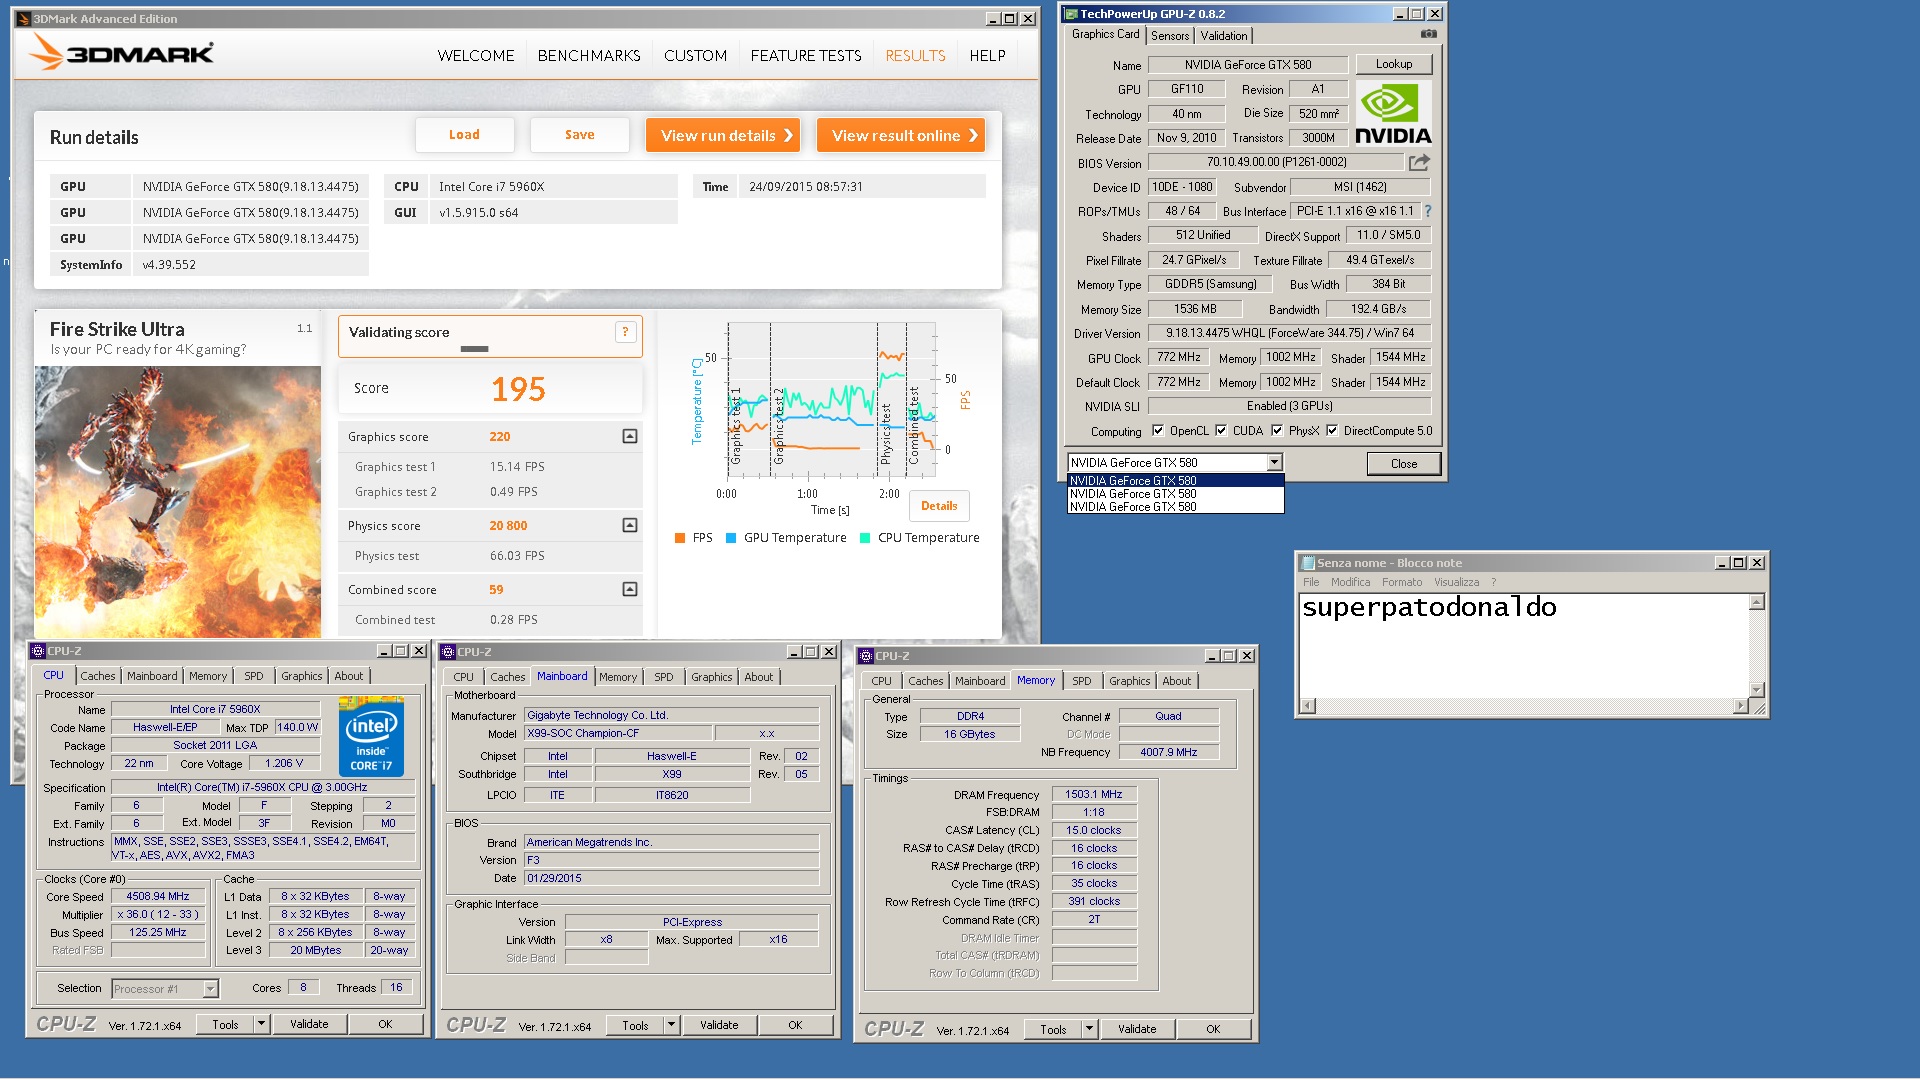The height and width of the screenshot is (1080, 1920).
Task: Toggle the OpenCL checkbox in GPU-Z
Action: (x=1158, y=431)
